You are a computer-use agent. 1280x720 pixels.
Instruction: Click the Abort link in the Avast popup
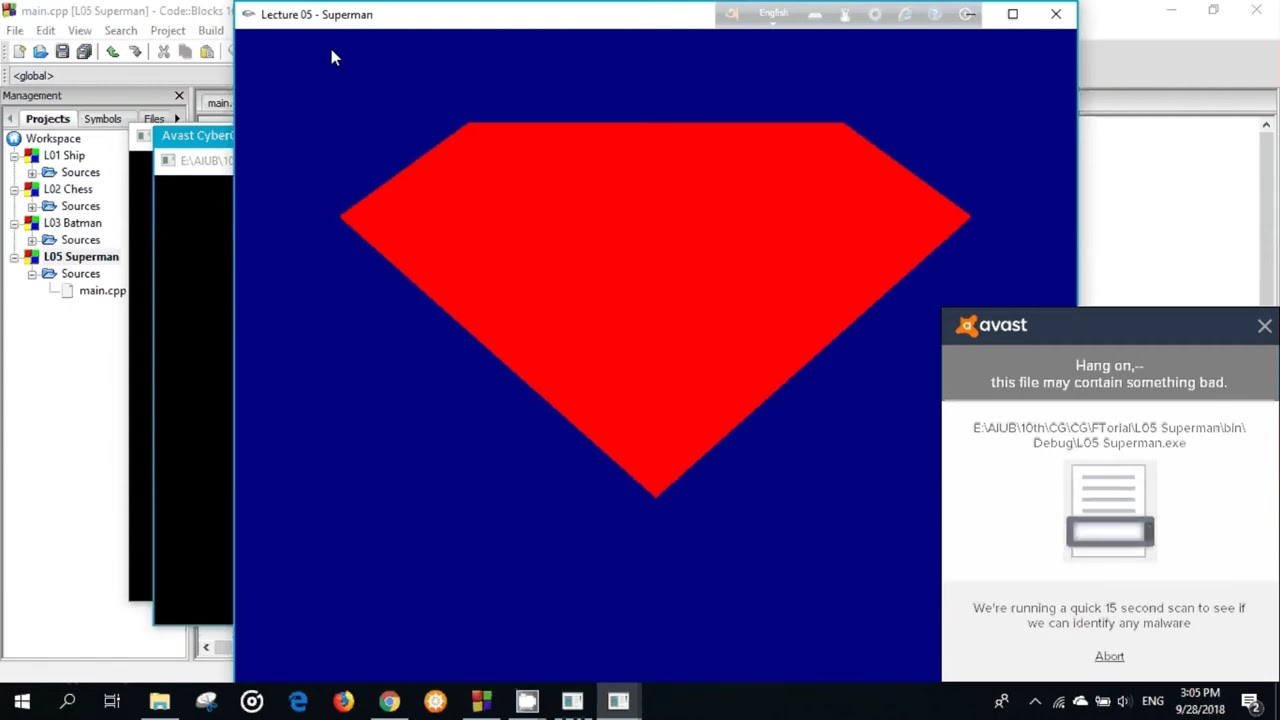(1109, 657)
